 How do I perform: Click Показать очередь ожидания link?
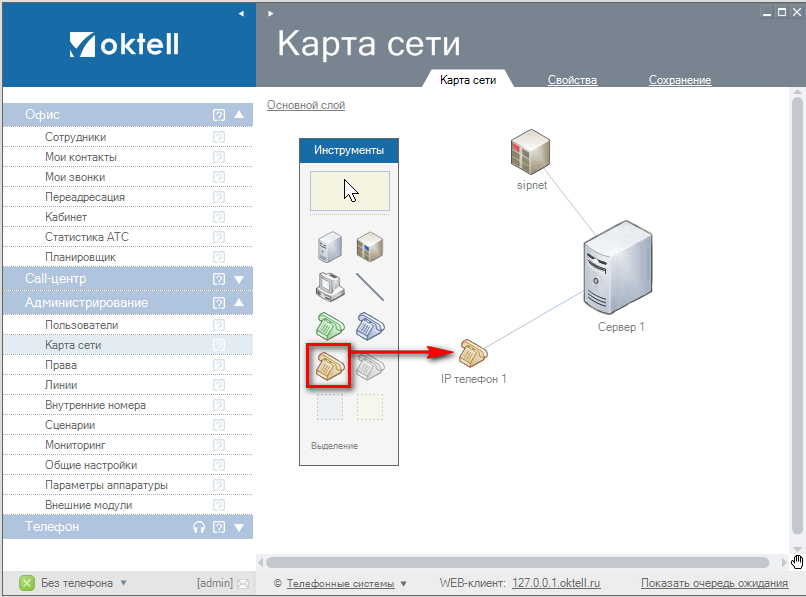714,583
